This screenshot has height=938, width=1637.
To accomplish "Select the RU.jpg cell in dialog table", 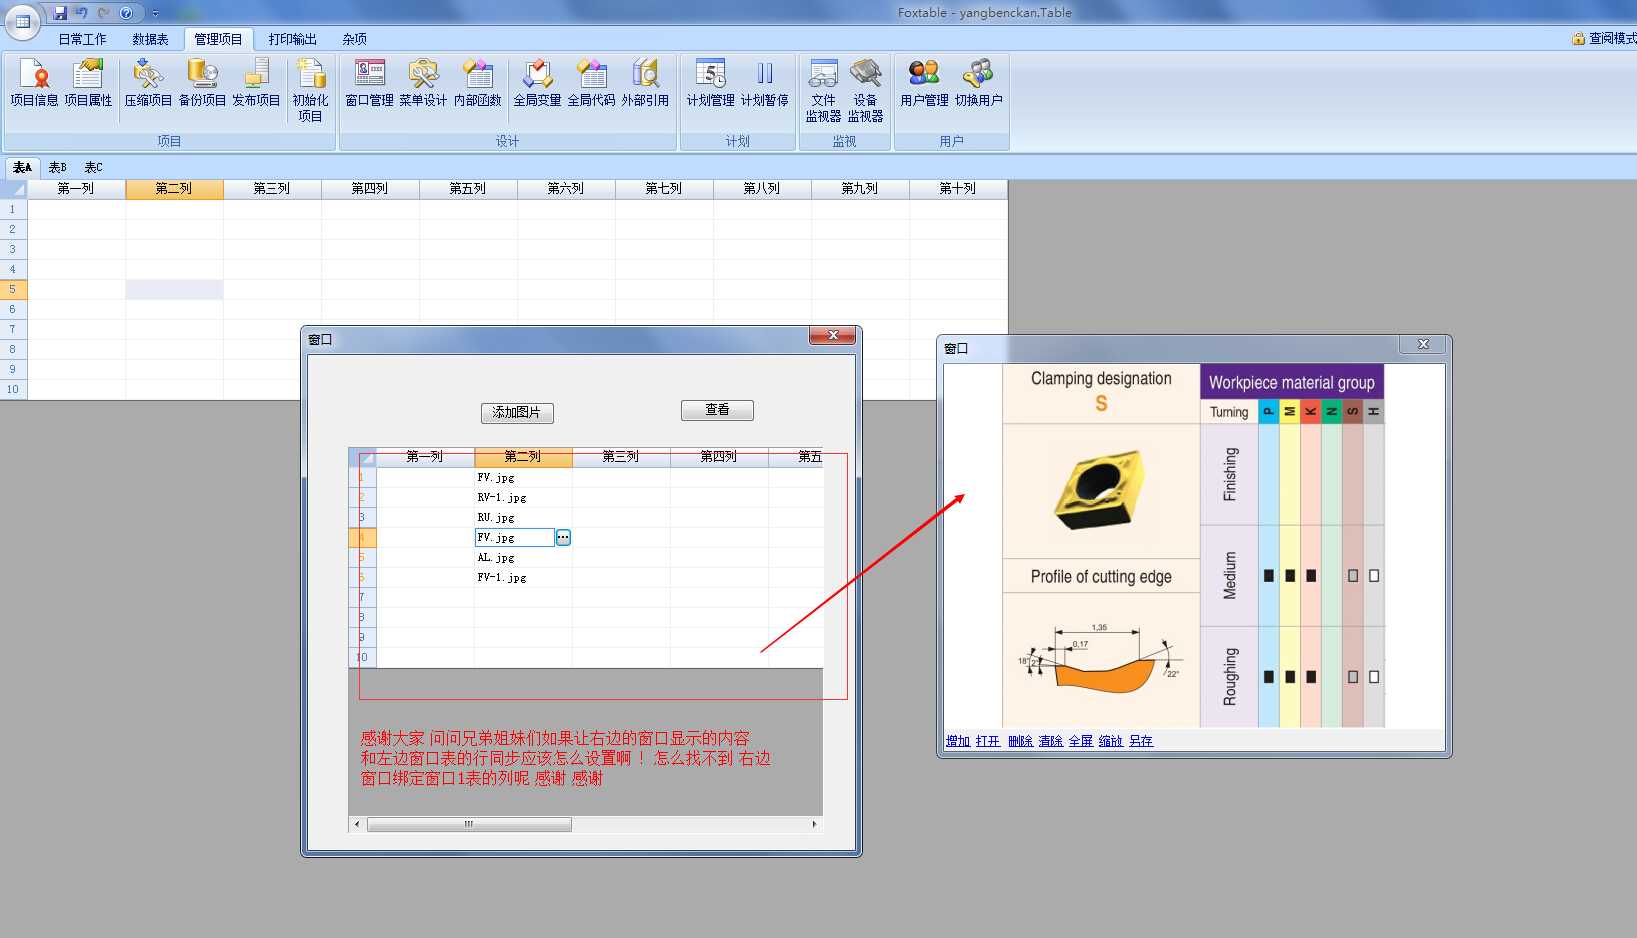I will pos(523,518).
